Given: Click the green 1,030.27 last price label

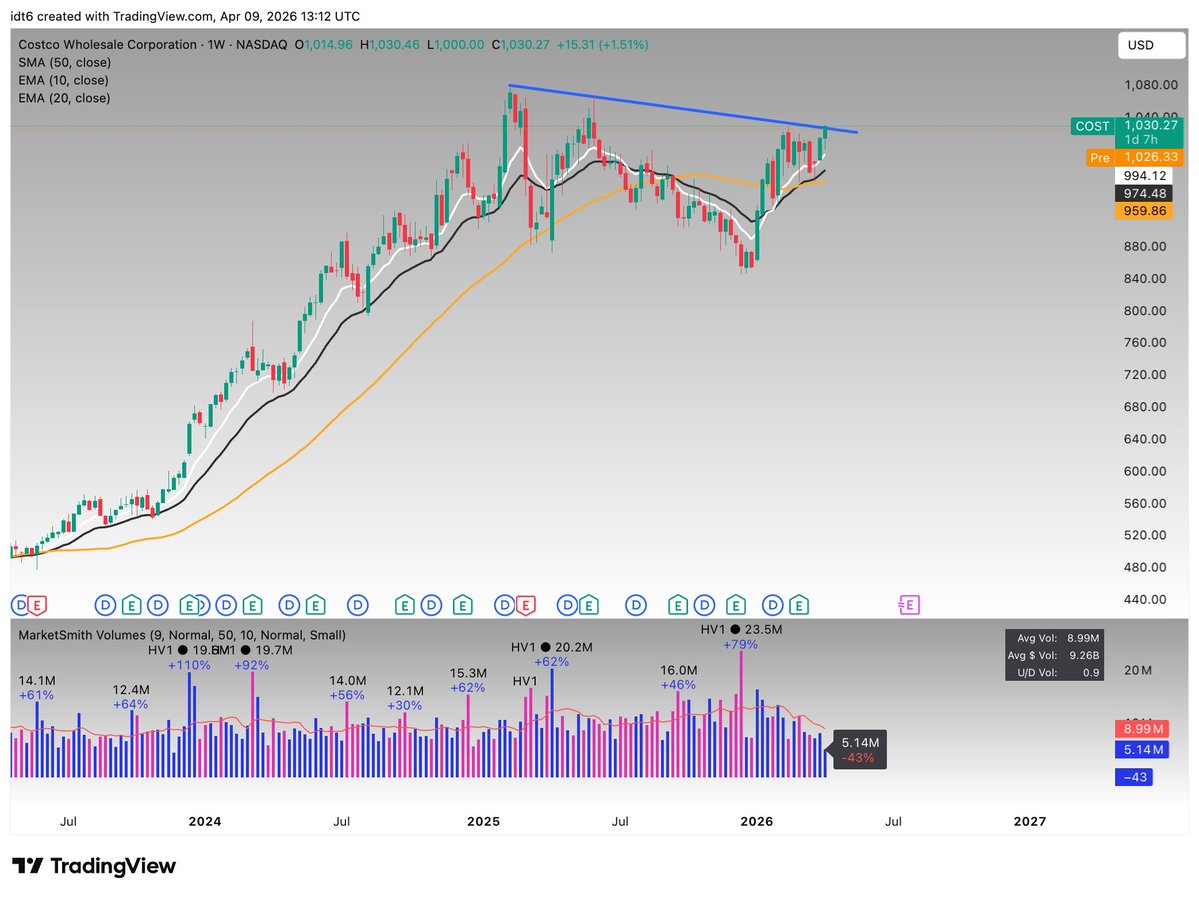Looking at the screenshot, I should point(1150,125).
